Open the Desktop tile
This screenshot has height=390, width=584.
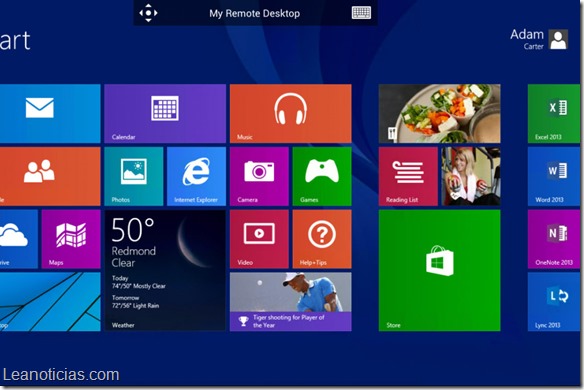coord(50,302)
